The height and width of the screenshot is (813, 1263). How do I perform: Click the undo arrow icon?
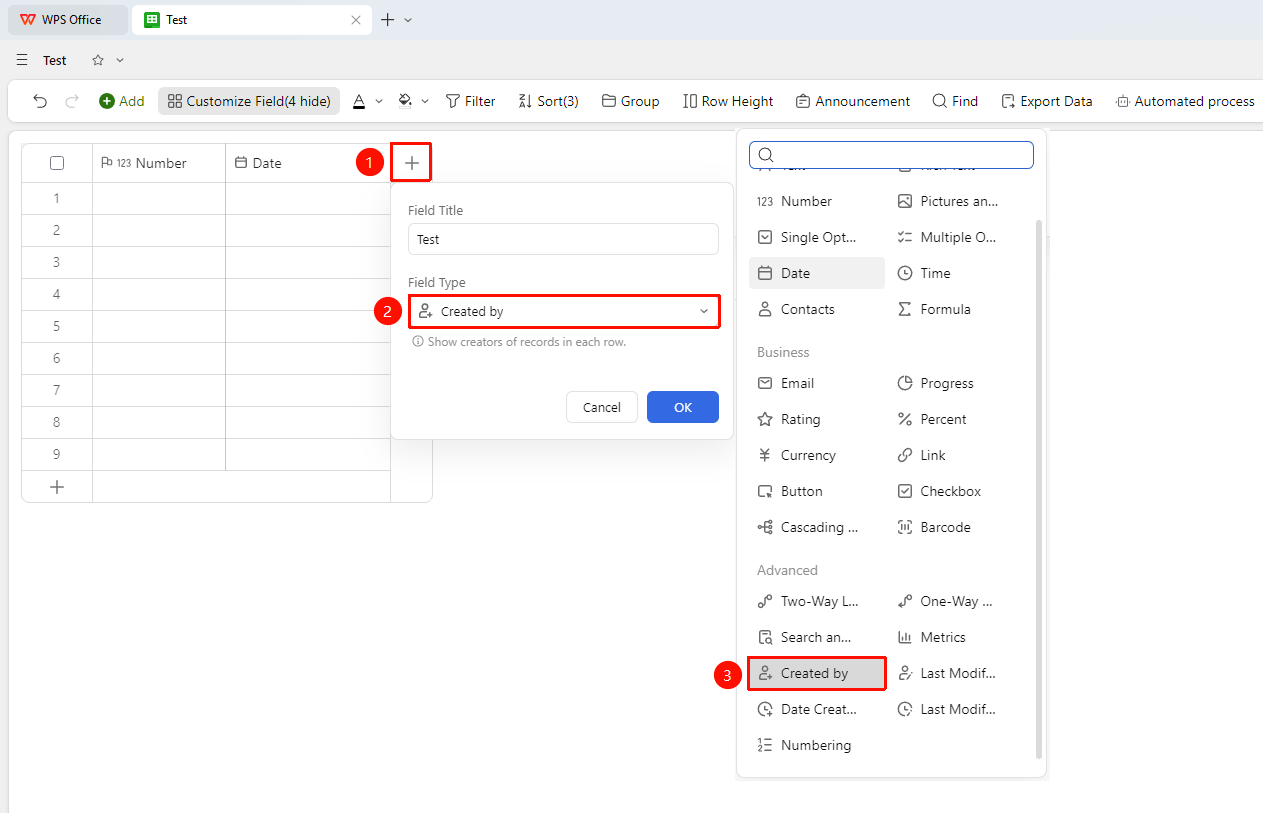[x=40, y=101]
